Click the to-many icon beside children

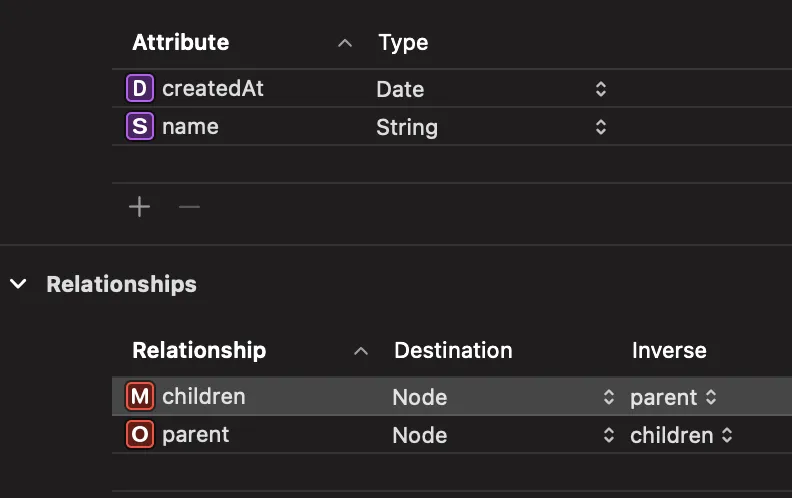141,397
